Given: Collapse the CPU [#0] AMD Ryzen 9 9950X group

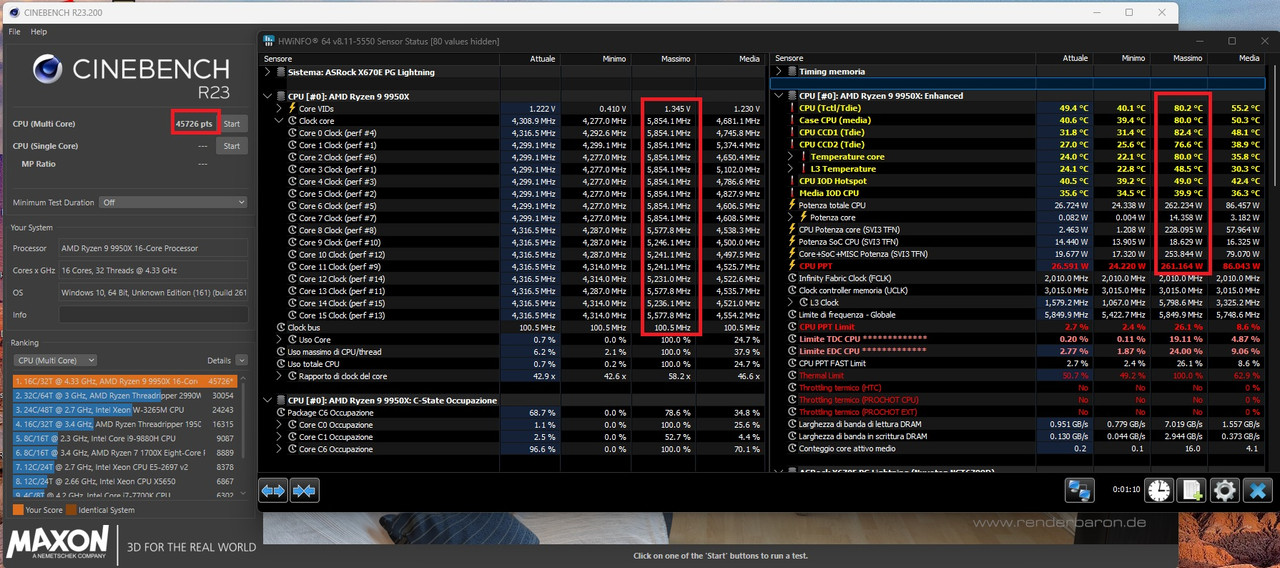Looking at the screenshot, I should point(267,96).
